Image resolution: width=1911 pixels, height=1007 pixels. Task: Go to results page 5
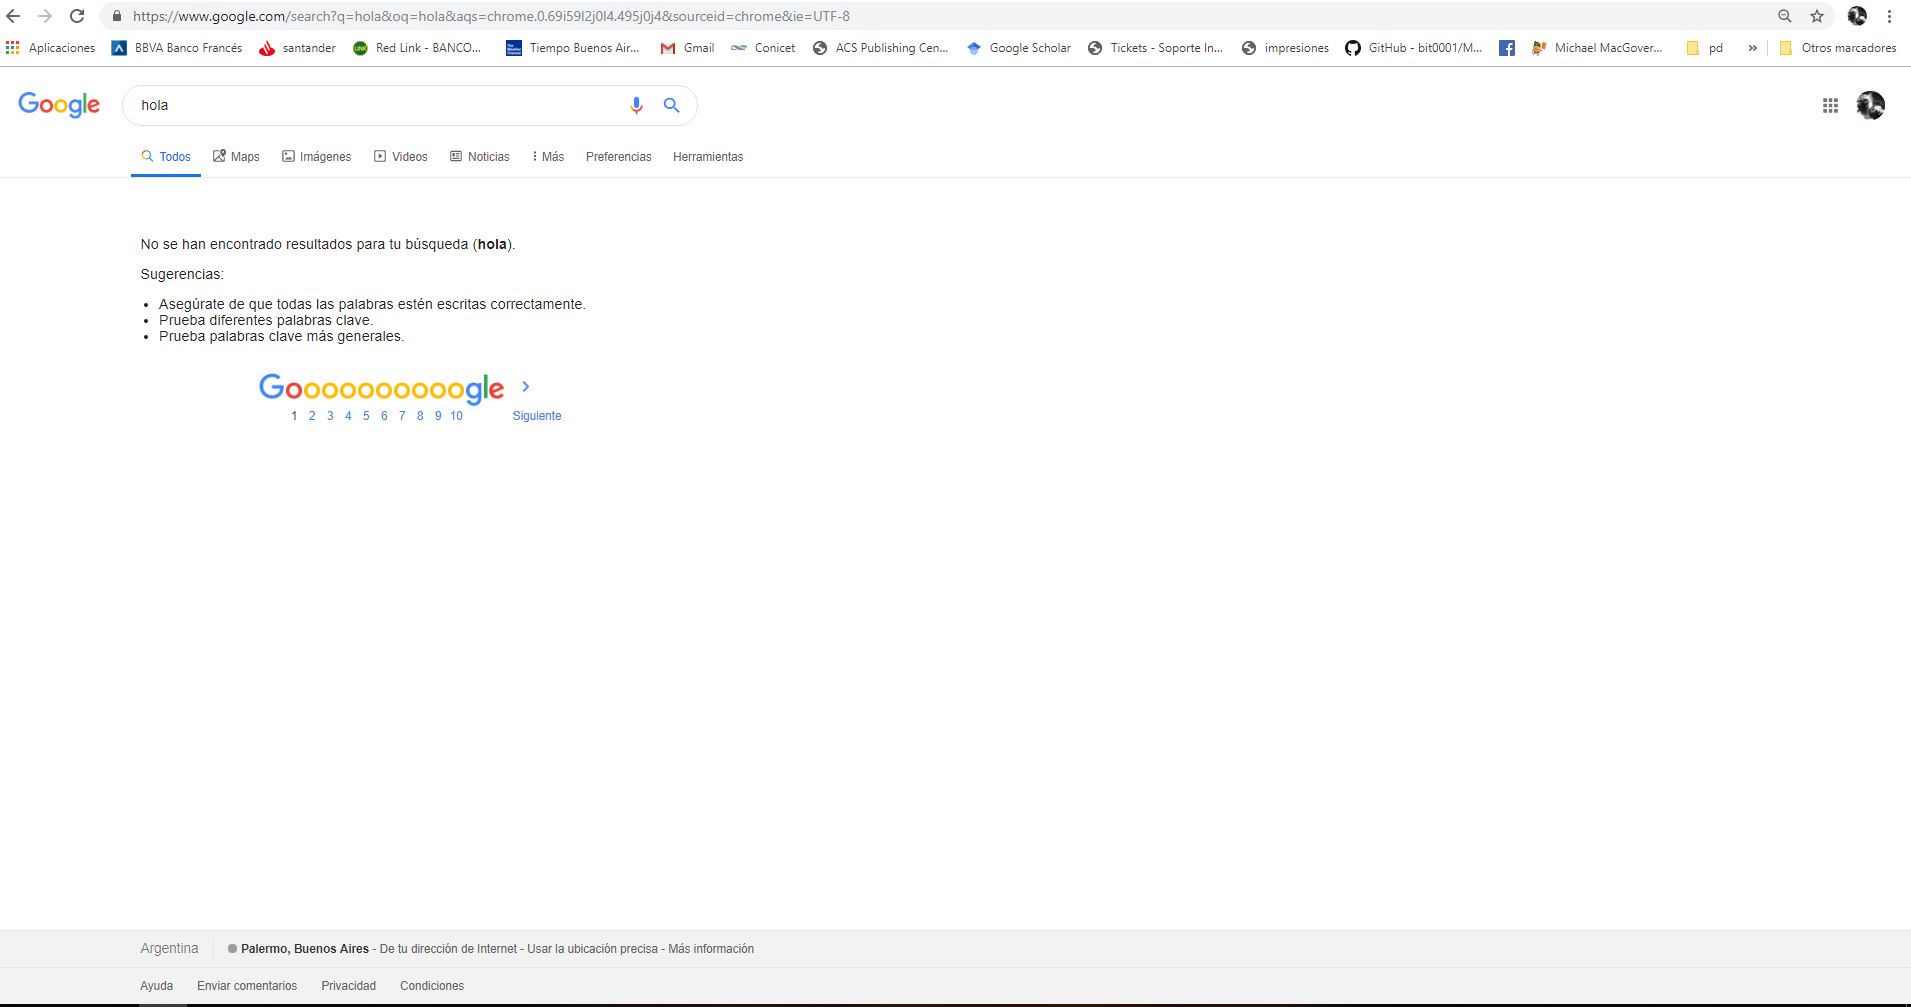(x=366, y=416)
